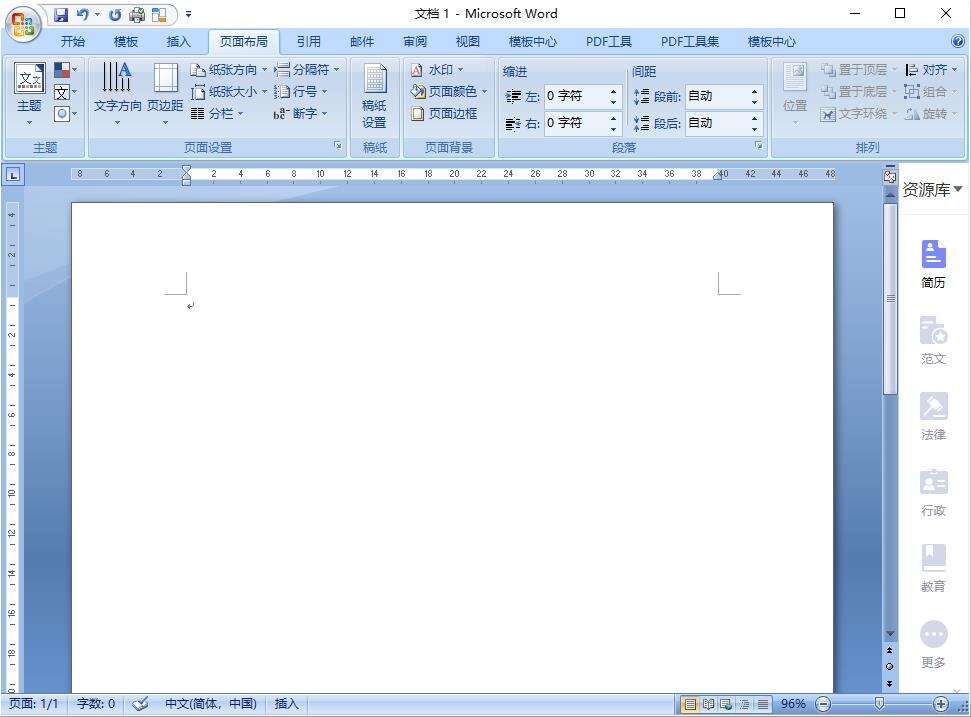Check proofing errors icon in the status bar
971x717 pixels.
coord(141,704)
